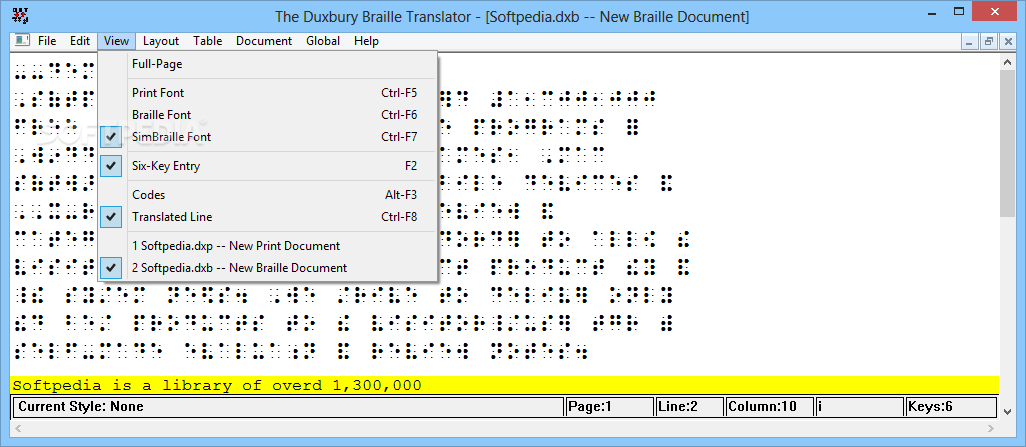Open the Edit menu

80,41
